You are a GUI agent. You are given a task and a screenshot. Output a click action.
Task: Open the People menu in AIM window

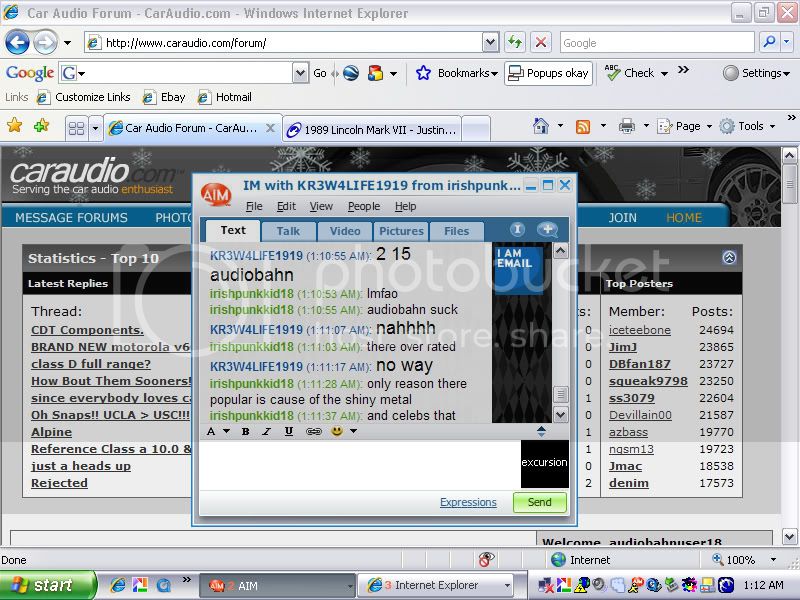(364, 206)
